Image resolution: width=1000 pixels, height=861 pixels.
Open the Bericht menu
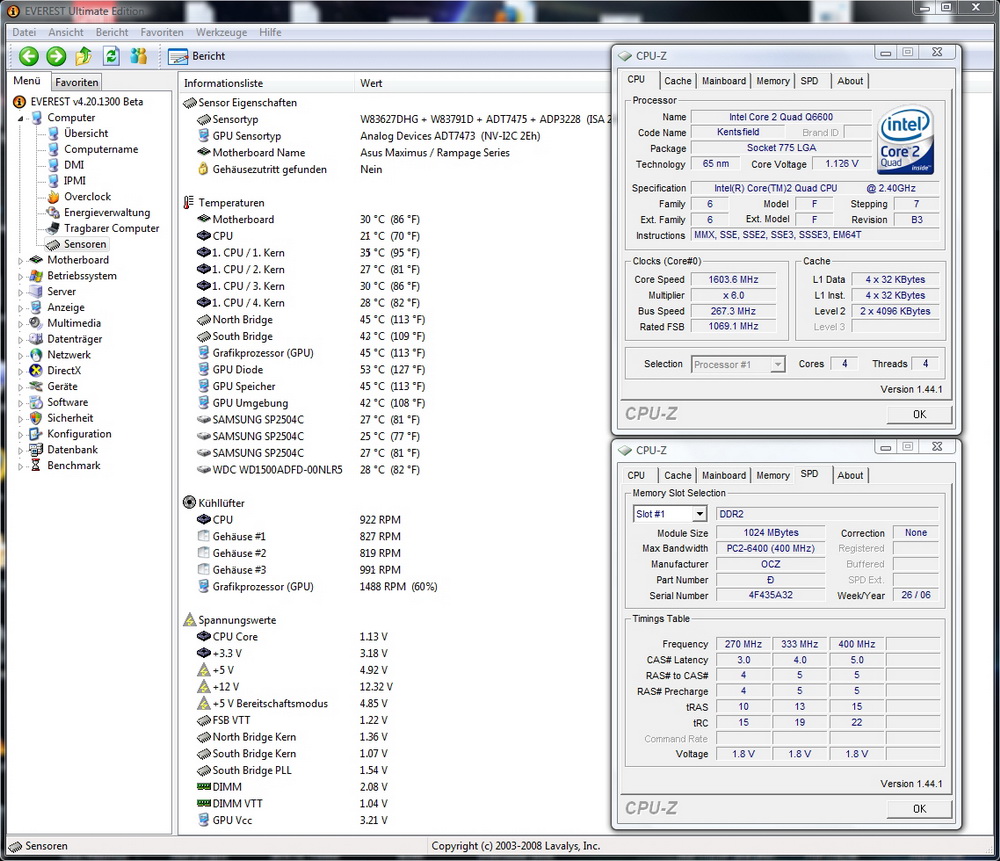click(112, 32)
